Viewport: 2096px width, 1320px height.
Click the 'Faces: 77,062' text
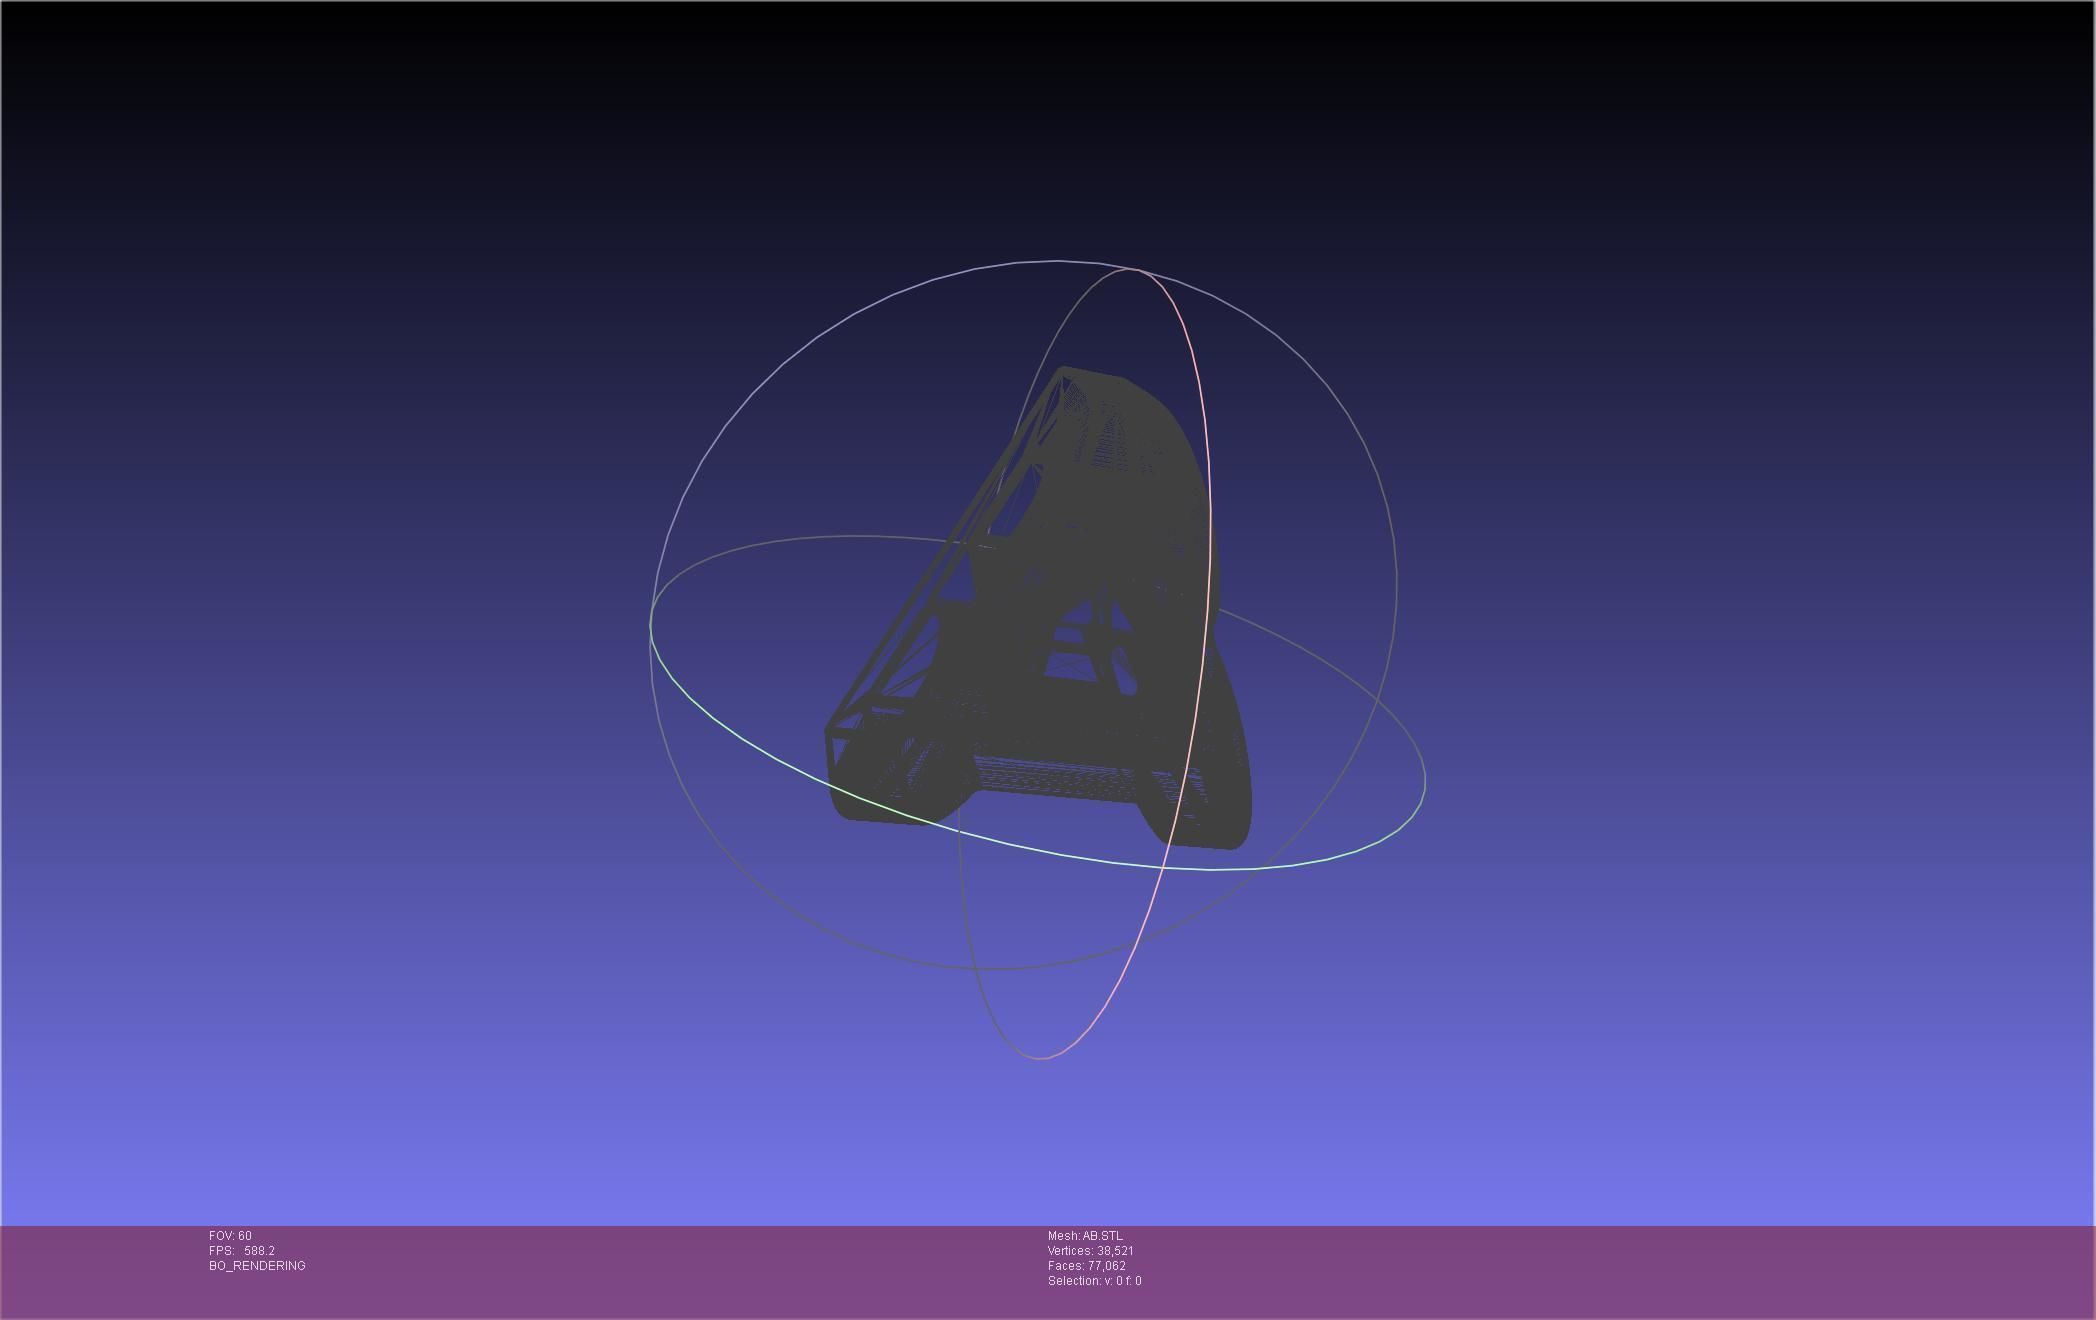click(x=1087, y=1266)
